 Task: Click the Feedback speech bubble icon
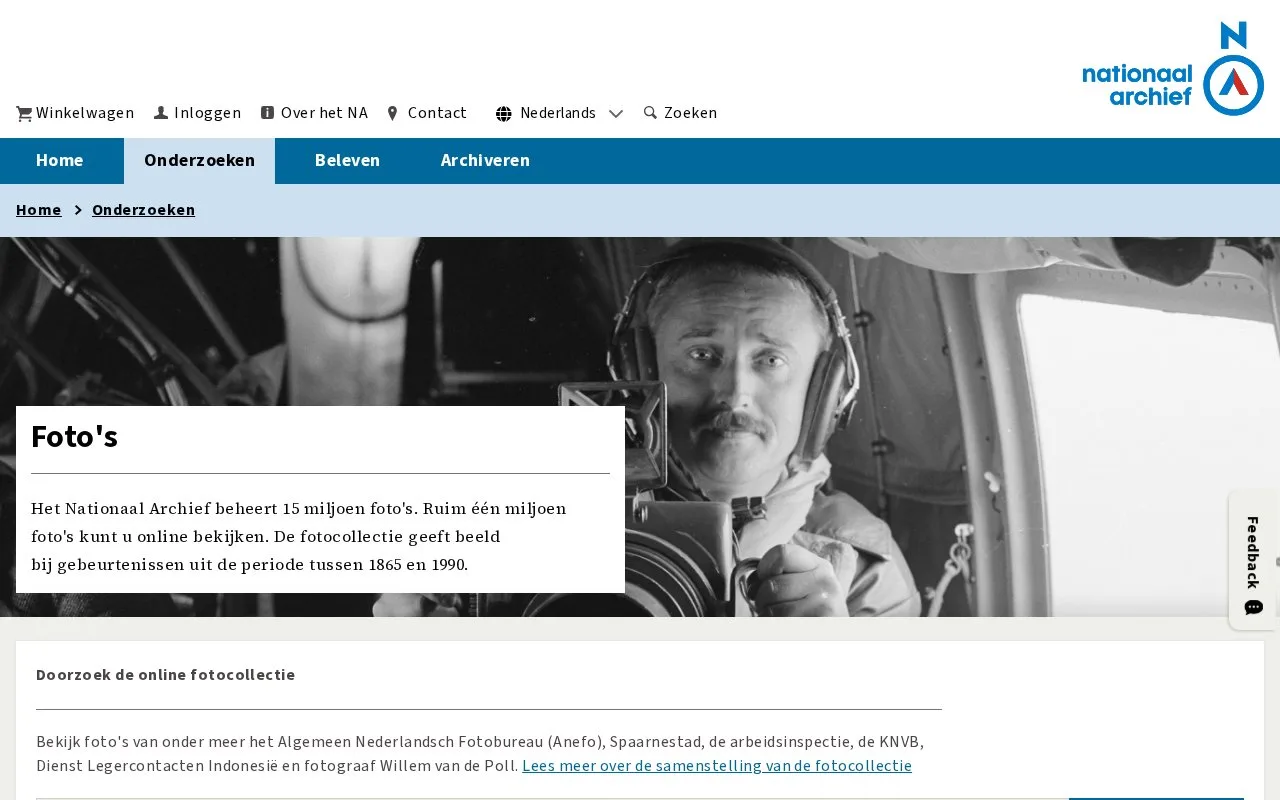[x=1254, y=607]
